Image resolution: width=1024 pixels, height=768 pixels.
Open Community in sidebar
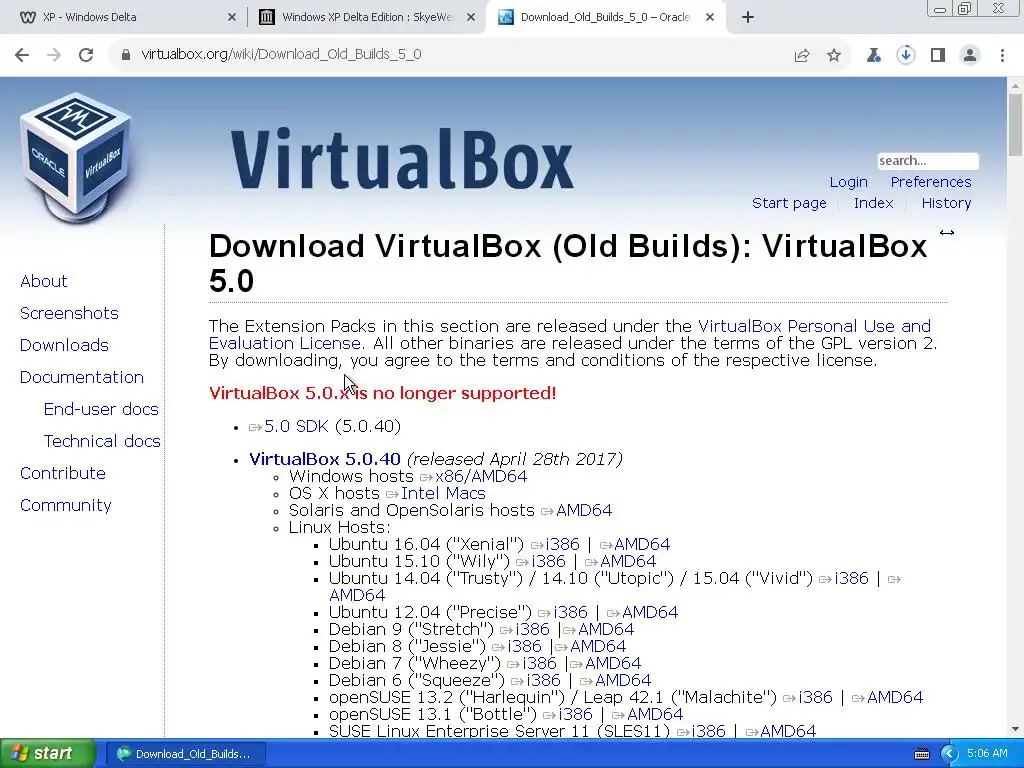coord(65,505)
